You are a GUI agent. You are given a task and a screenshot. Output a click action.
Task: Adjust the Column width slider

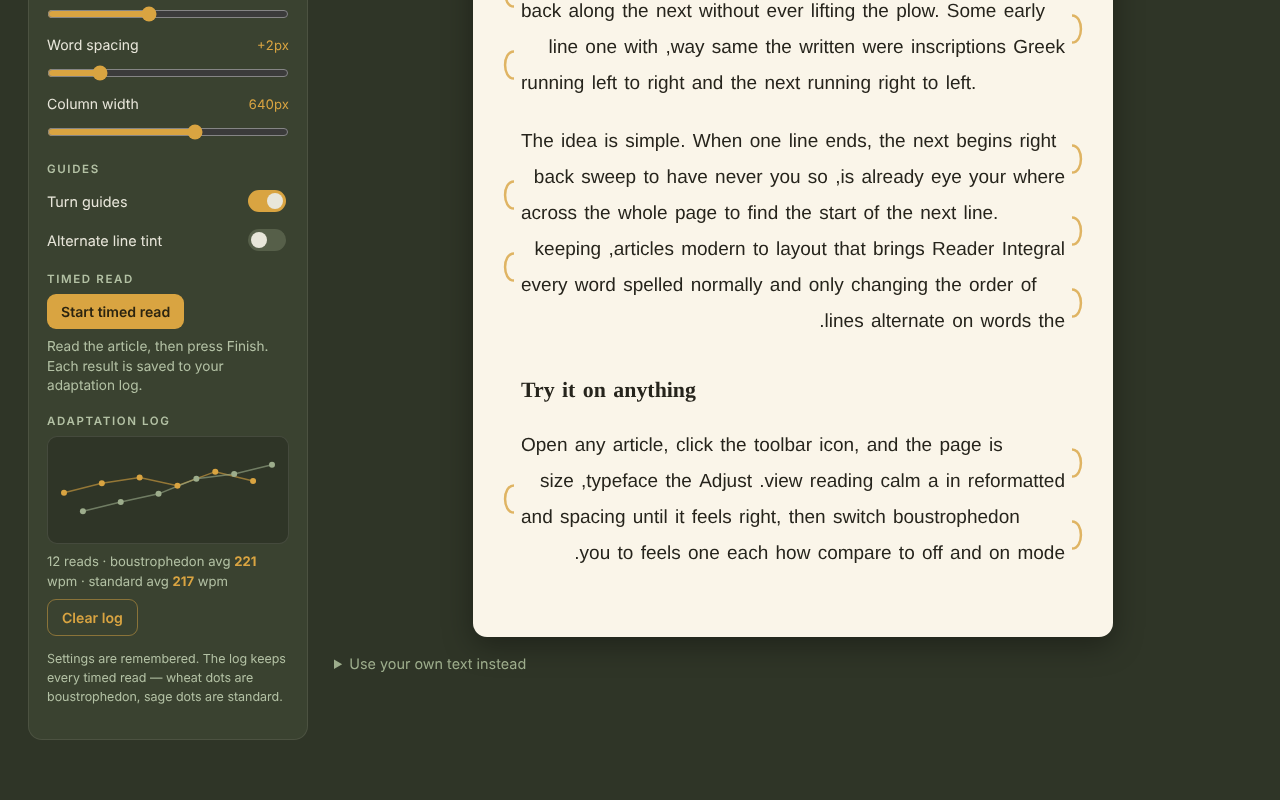click(x=168, y=132)
